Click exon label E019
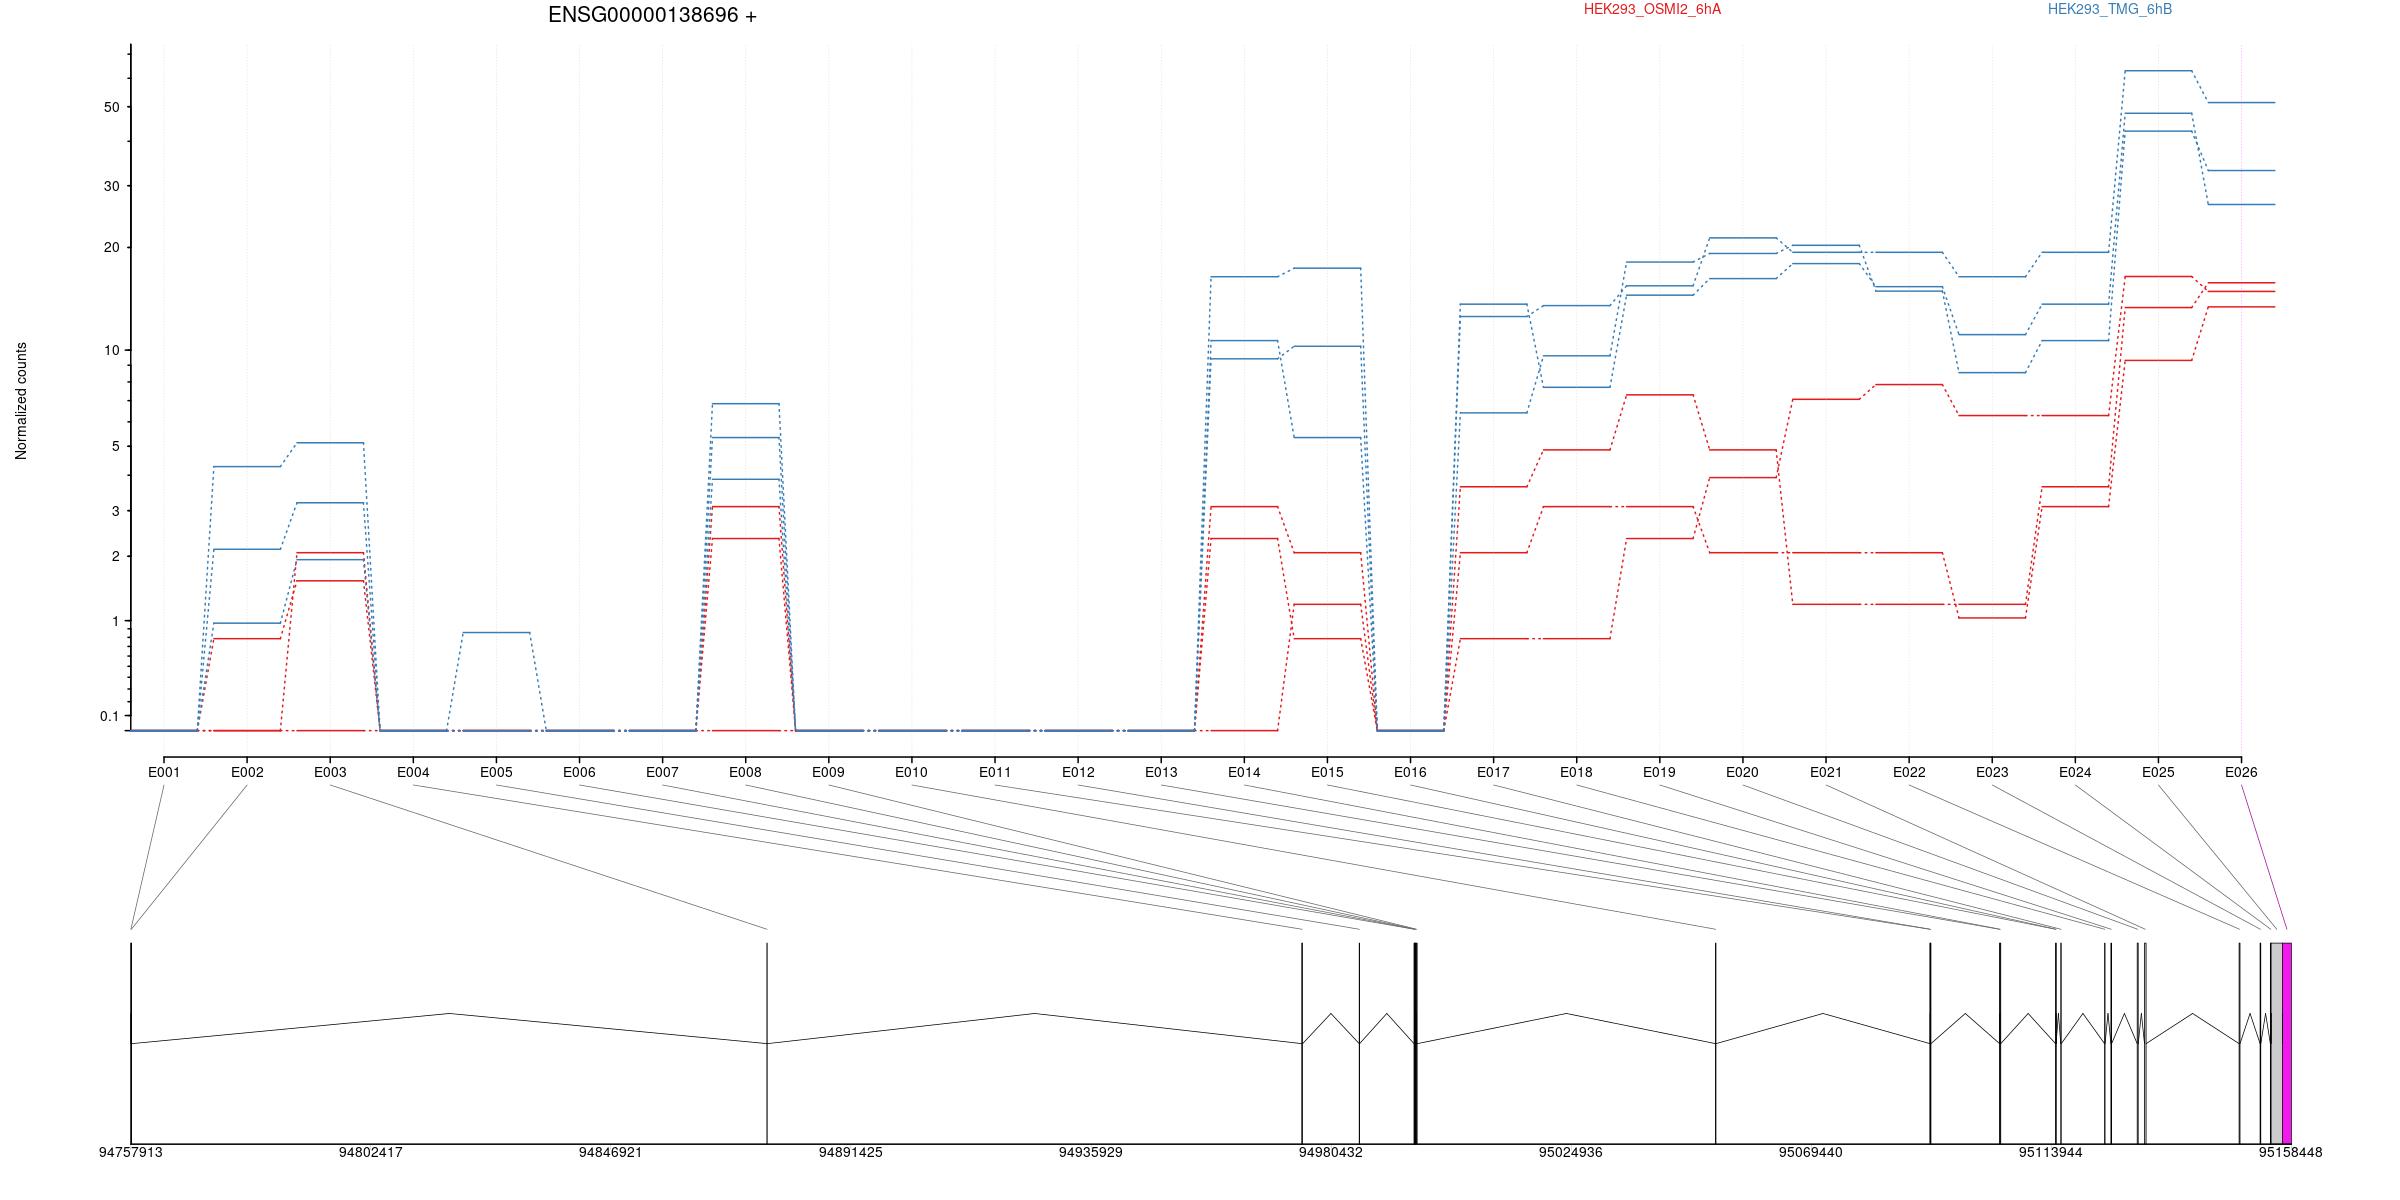 [1659, 772]
